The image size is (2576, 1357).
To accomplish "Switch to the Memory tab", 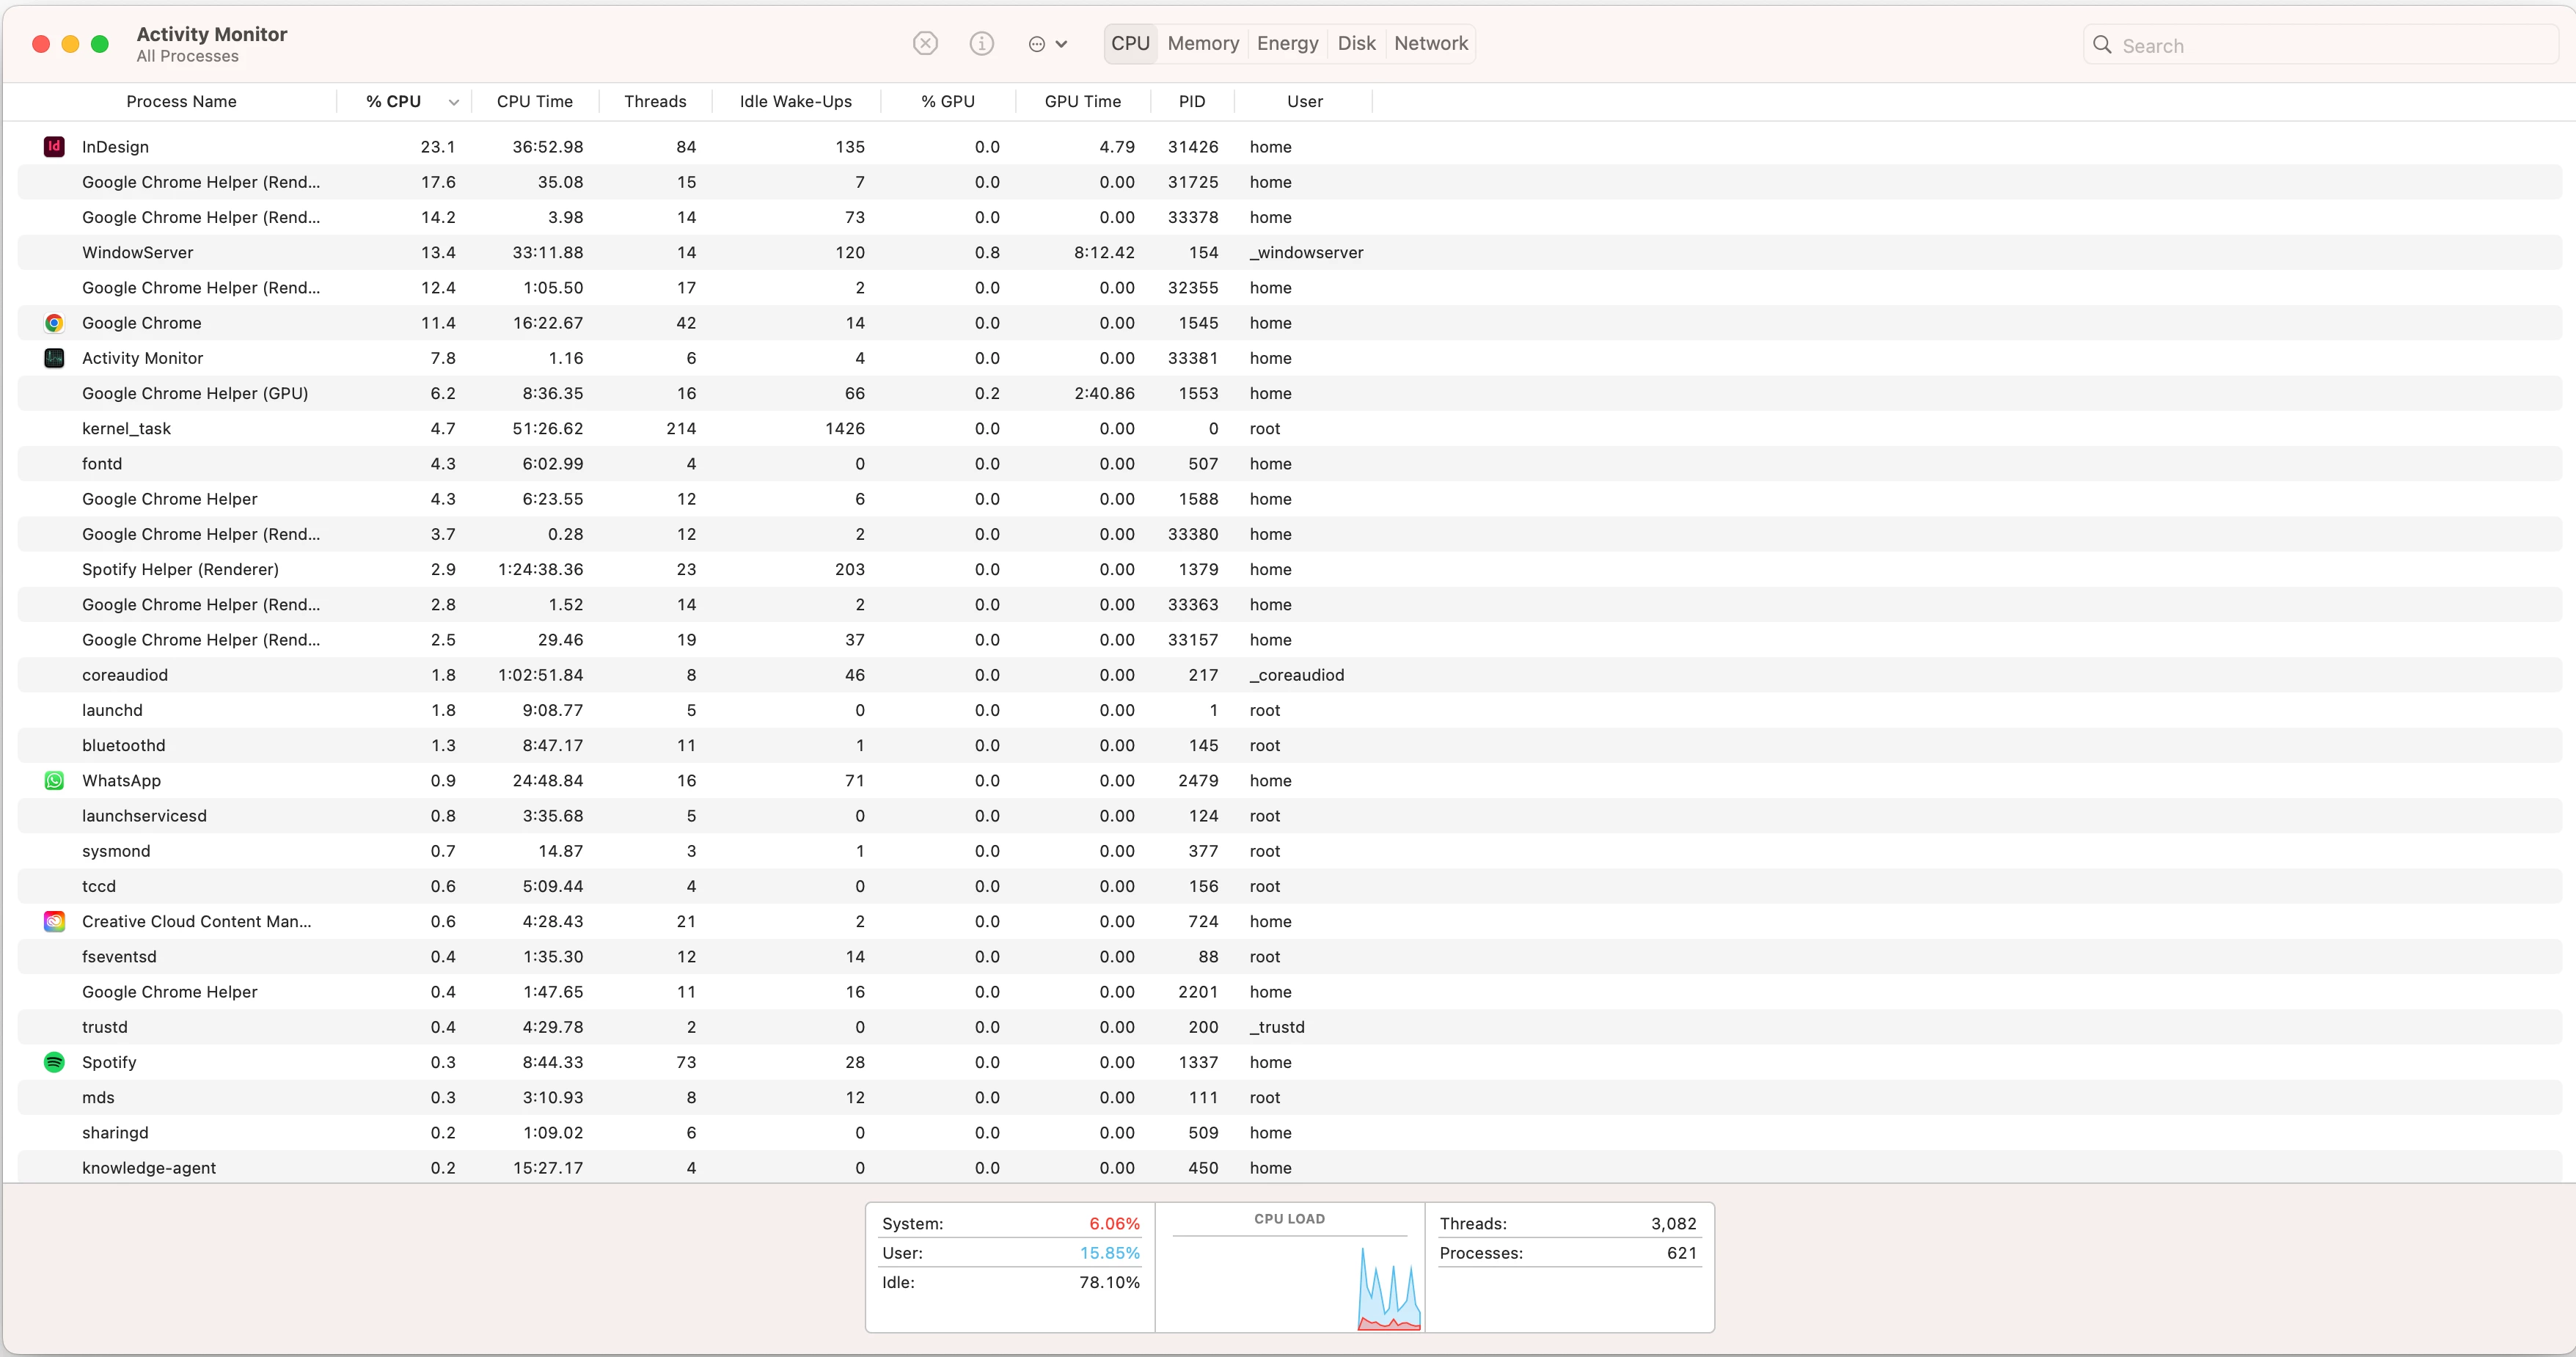I will click(x=1202, y=43).
